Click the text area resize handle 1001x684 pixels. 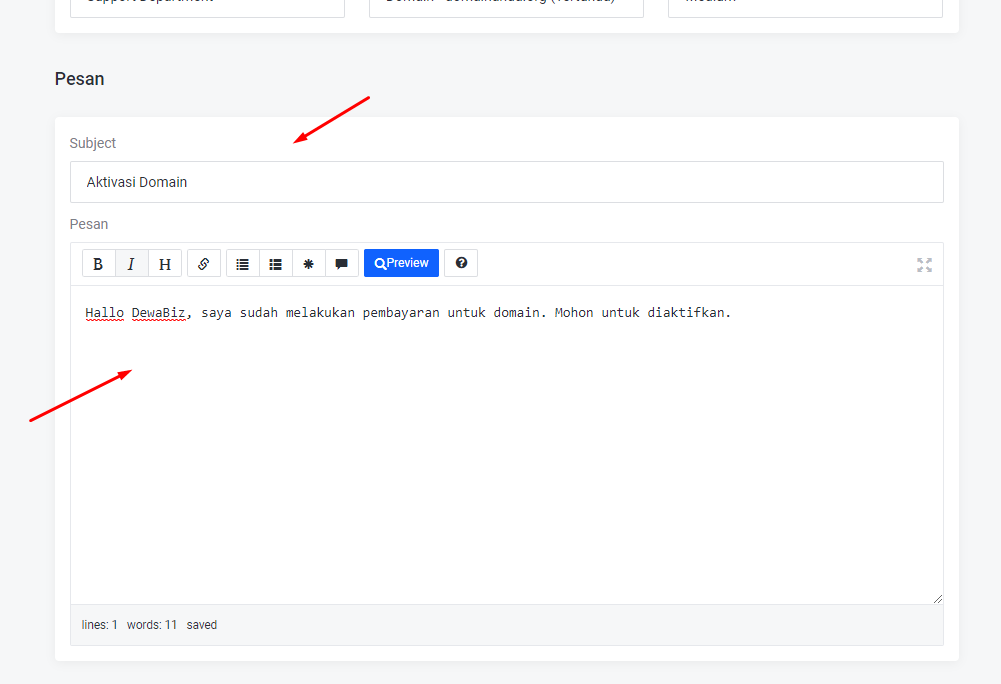pyautogui.click(x=937, y=599)
